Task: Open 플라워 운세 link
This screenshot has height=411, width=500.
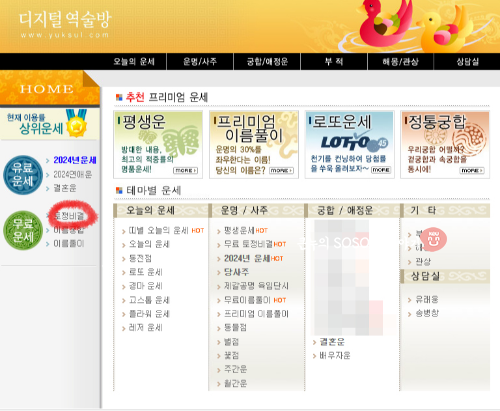Action: pyautogui.click(x=149, y=314)
